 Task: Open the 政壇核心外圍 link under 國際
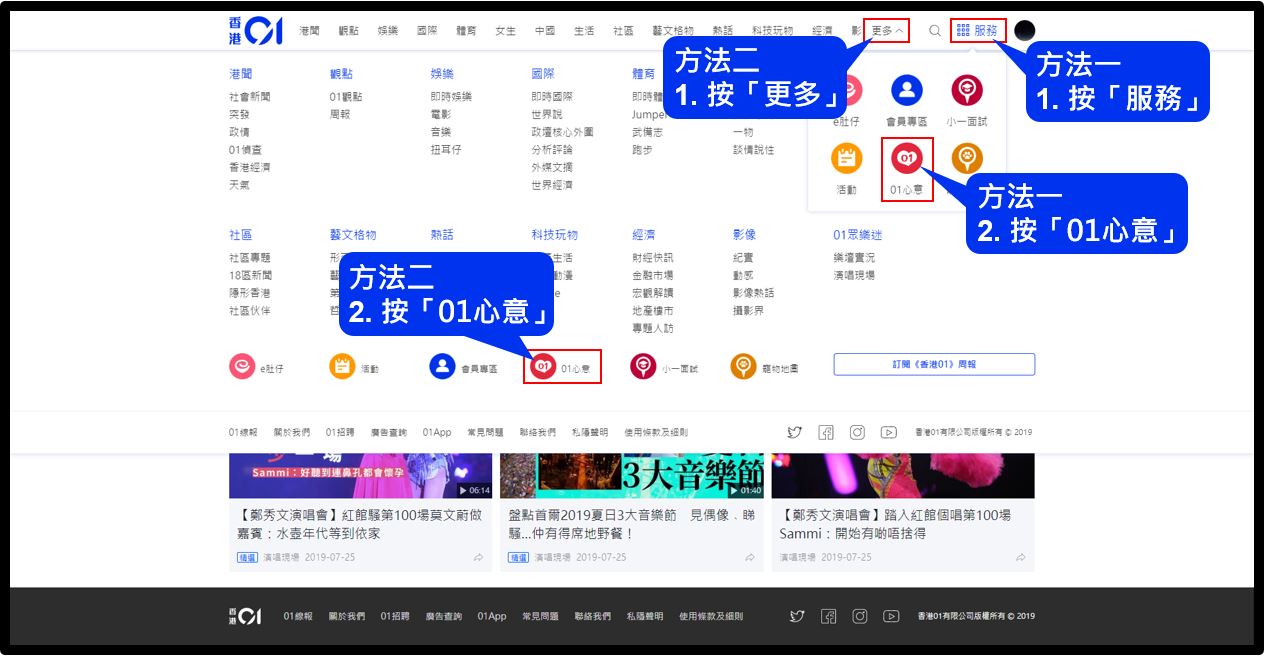pyautogui.click(x=562, y=132)
